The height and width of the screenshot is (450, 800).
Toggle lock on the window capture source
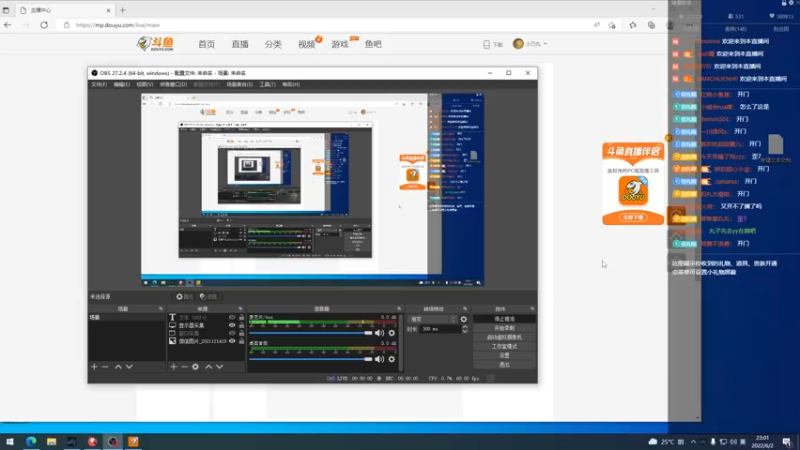(241, 333)
